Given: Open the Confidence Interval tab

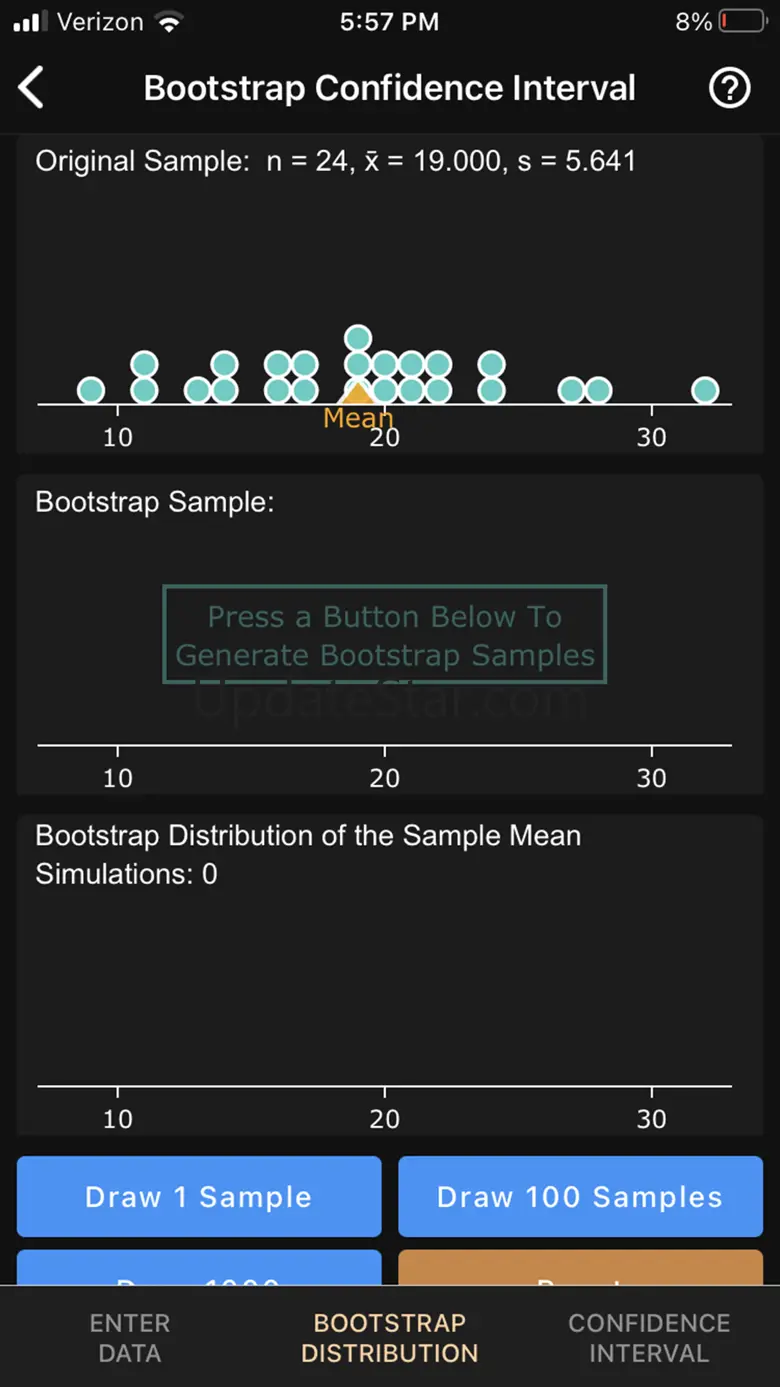Looking at the screenshot, I should point(649,1337).
